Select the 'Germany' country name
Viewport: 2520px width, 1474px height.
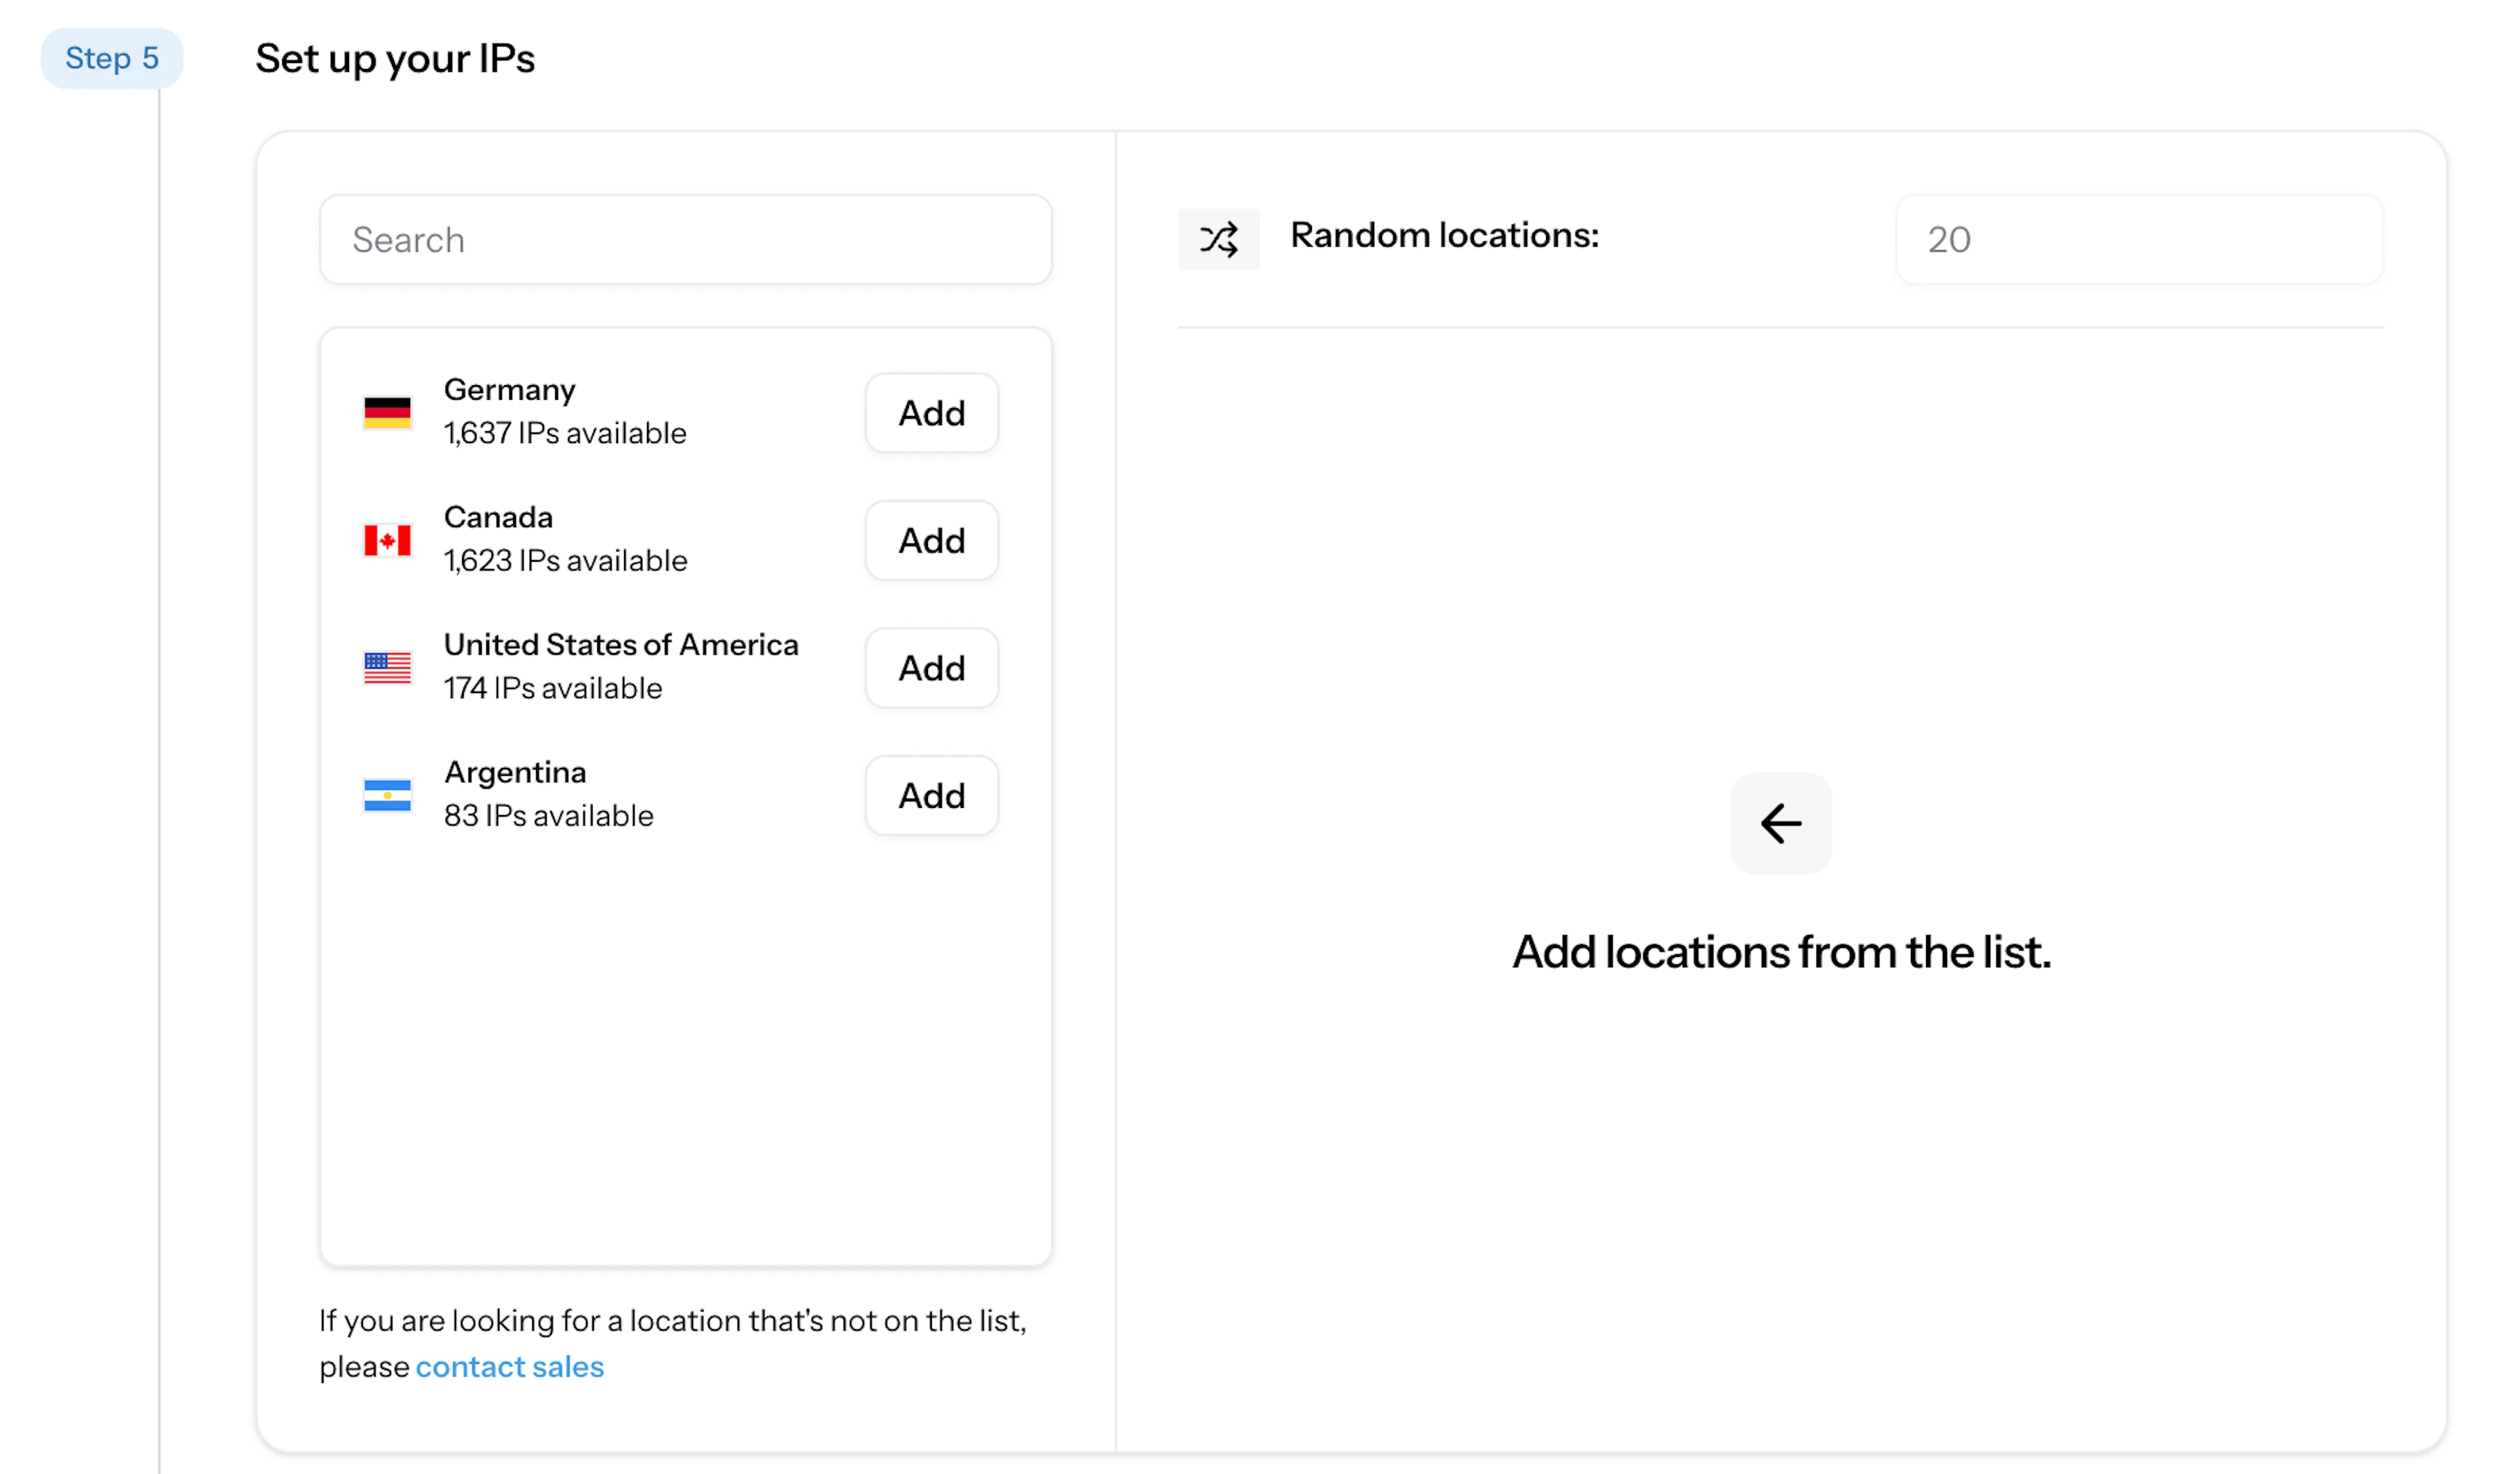(509, 390)
